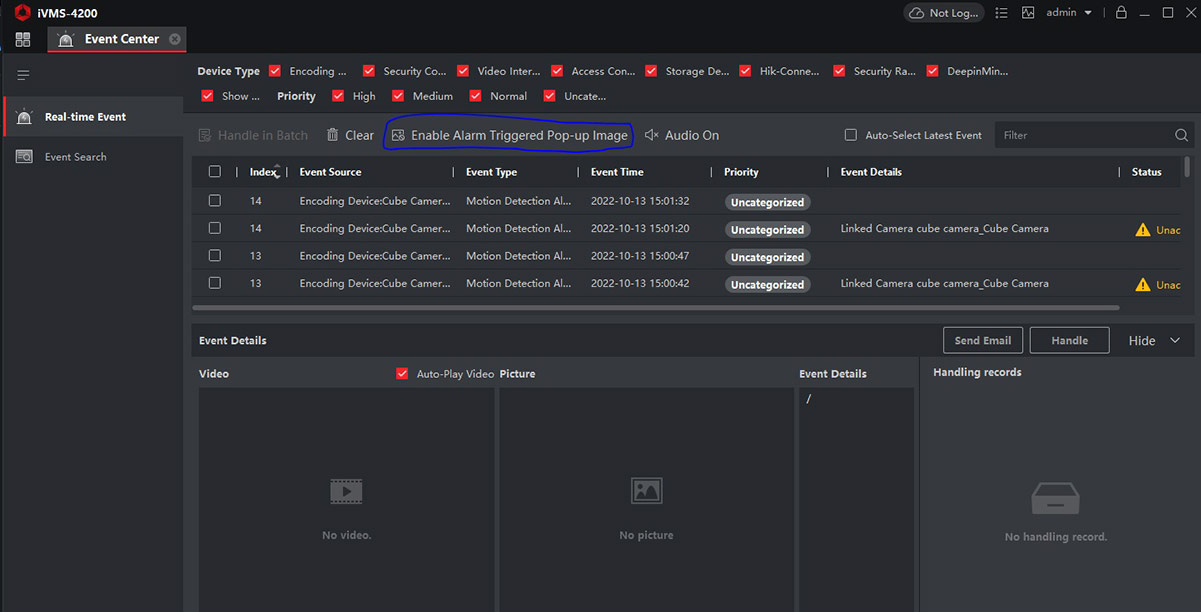Switch to the Event Center tab

(x=117, y=39)
